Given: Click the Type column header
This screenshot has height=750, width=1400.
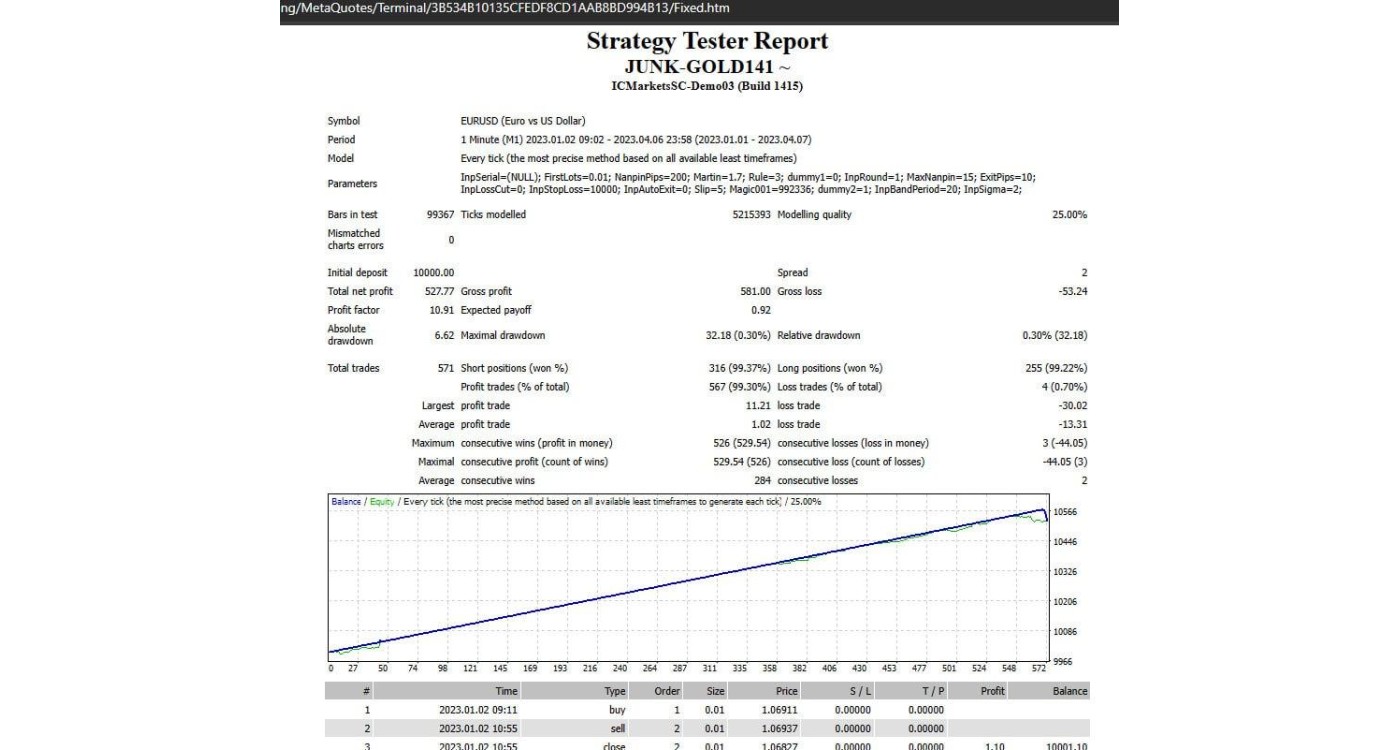Looking at the screenshot, I should point(614,691).
